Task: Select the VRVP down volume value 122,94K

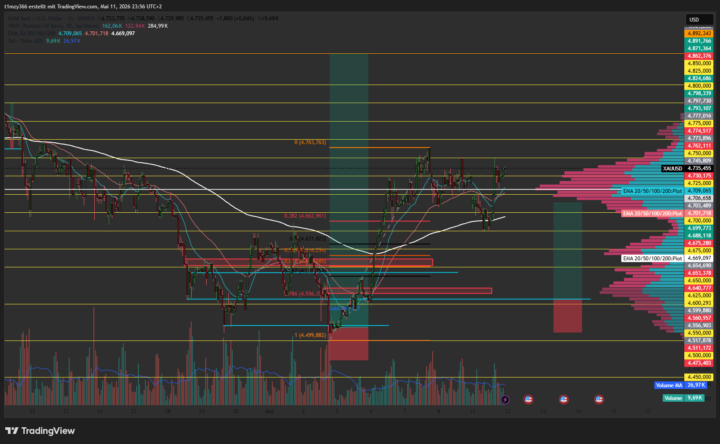Action: 135,26
